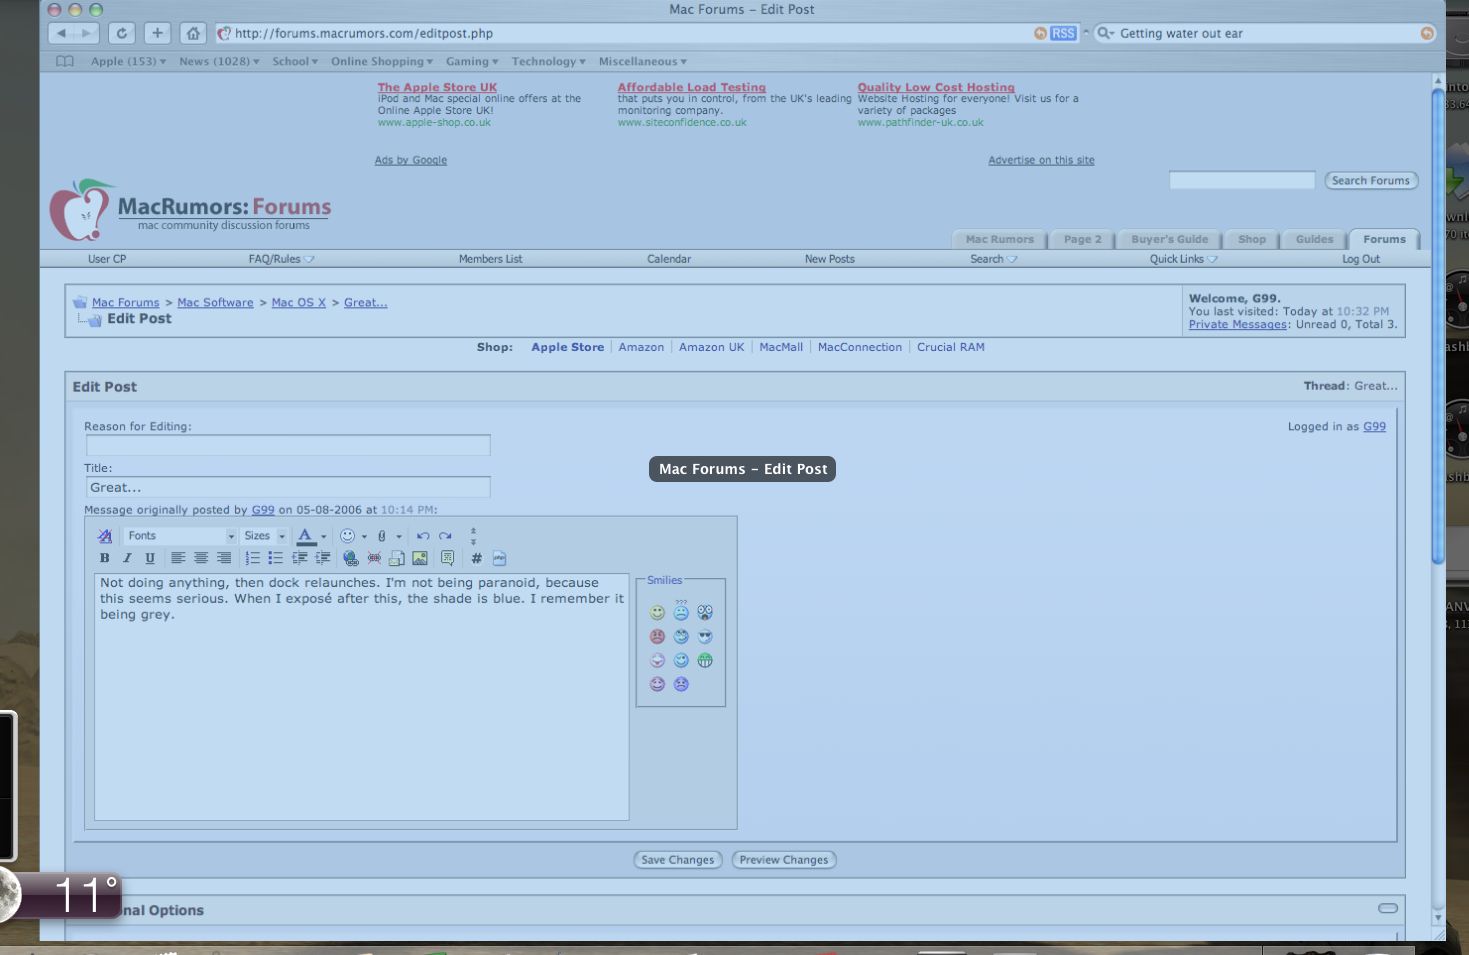The image size is (1469, 955).
Task: Click the page's vertical scrollbar thumb
Action: point(1439,325)
